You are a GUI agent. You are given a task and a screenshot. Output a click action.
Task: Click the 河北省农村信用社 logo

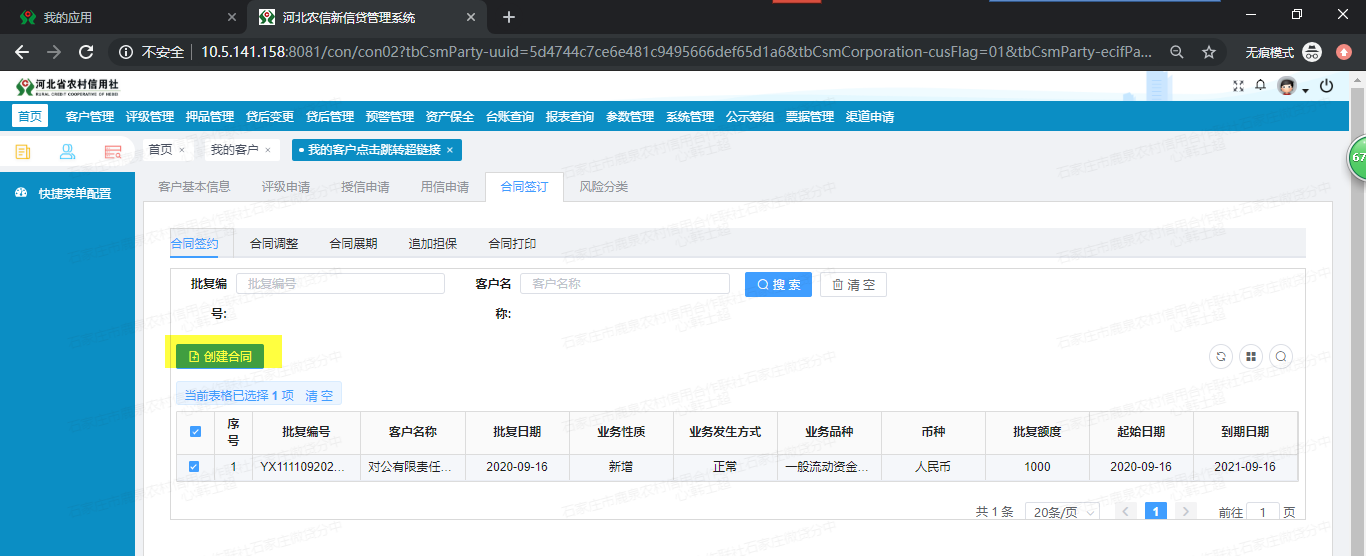pos(67,87)
